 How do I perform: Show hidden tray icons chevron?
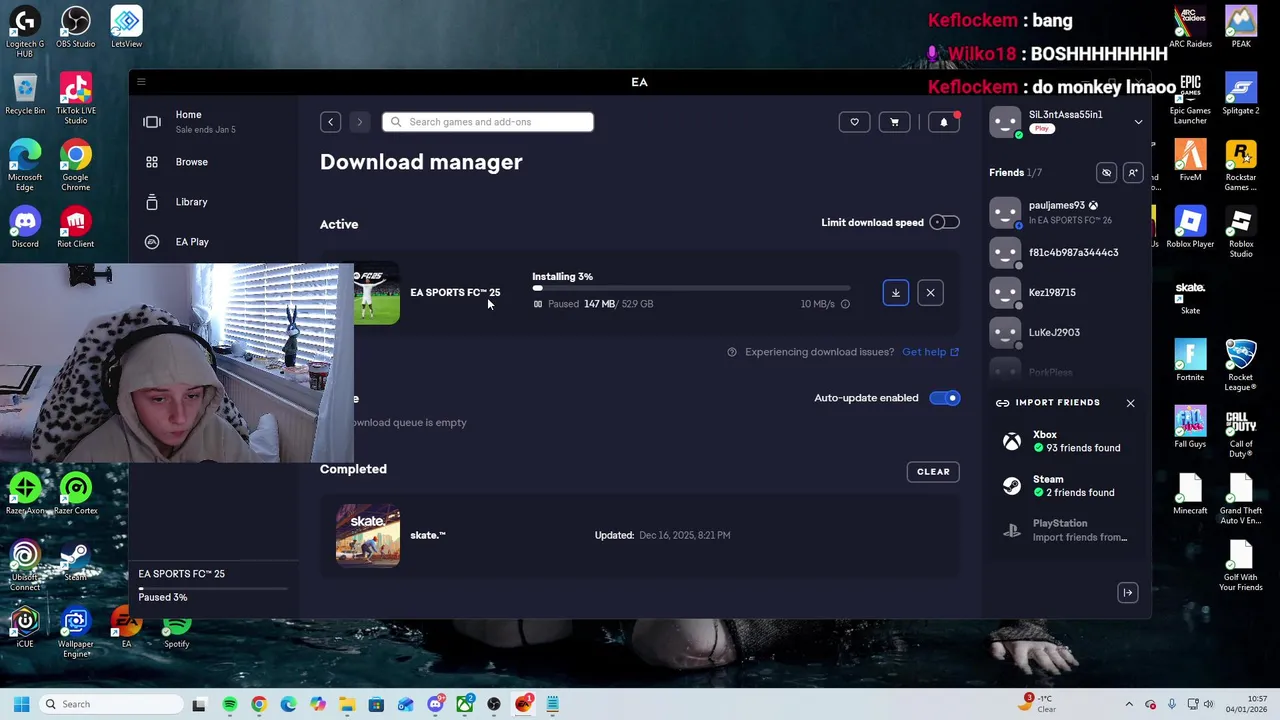(x=1129, y=704)
